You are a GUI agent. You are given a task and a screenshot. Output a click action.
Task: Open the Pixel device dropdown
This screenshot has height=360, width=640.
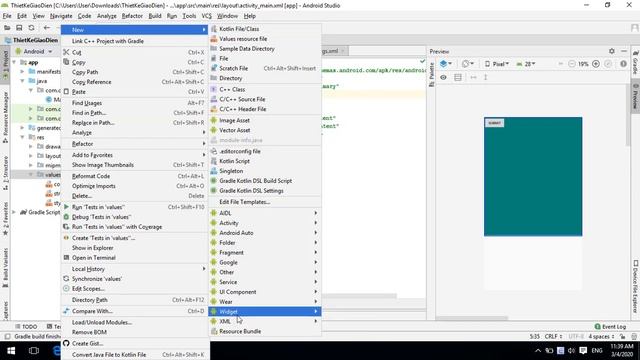(x=497, y=64)
